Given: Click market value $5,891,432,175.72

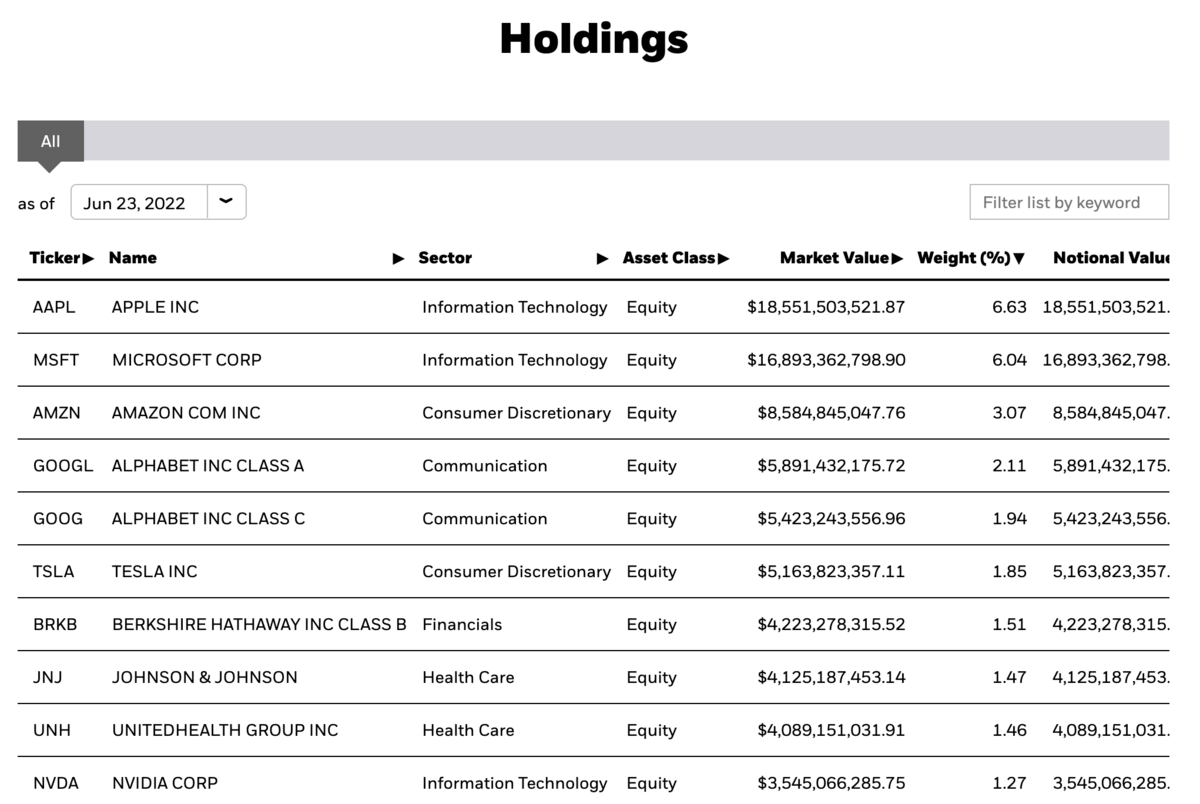Looking at the screenshot, I should pyautogui.click(x=832, y=466).
